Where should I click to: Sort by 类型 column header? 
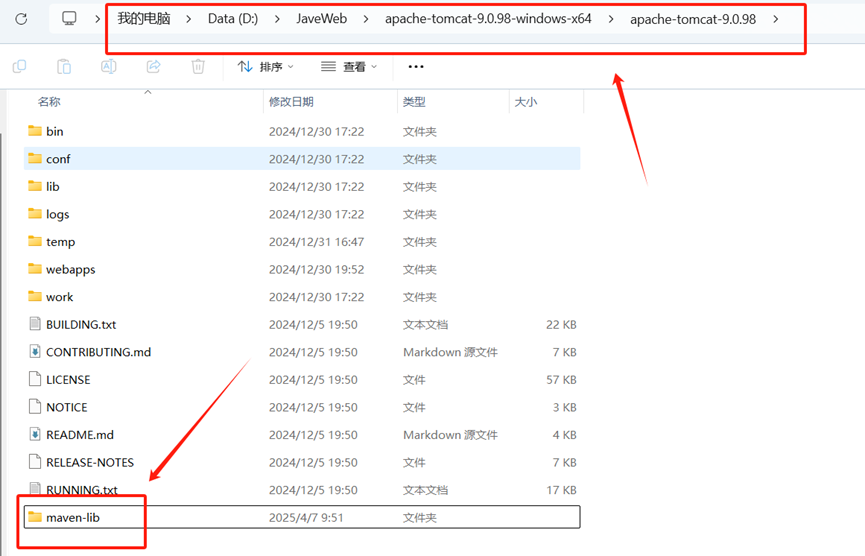(414, 102)
